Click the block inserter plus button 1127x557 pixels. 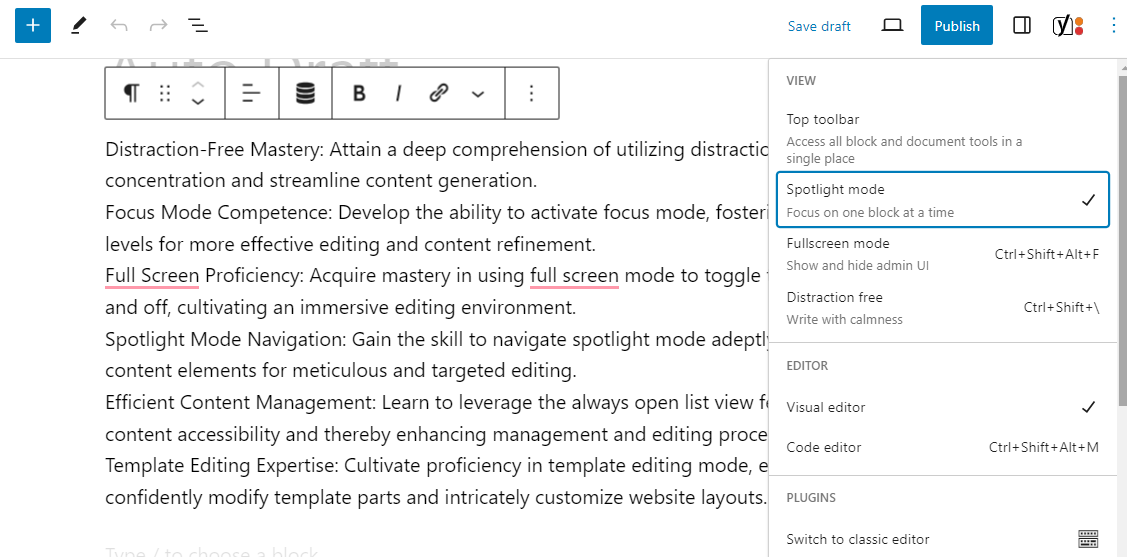33,26
